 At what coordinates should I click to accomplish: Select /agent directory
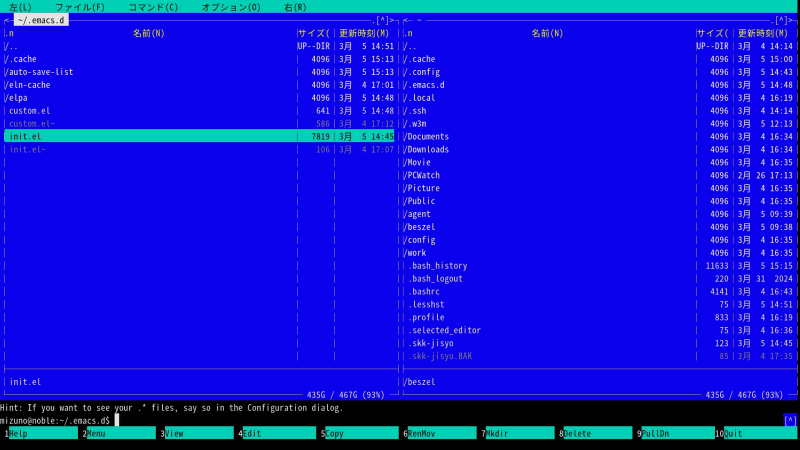598,214
